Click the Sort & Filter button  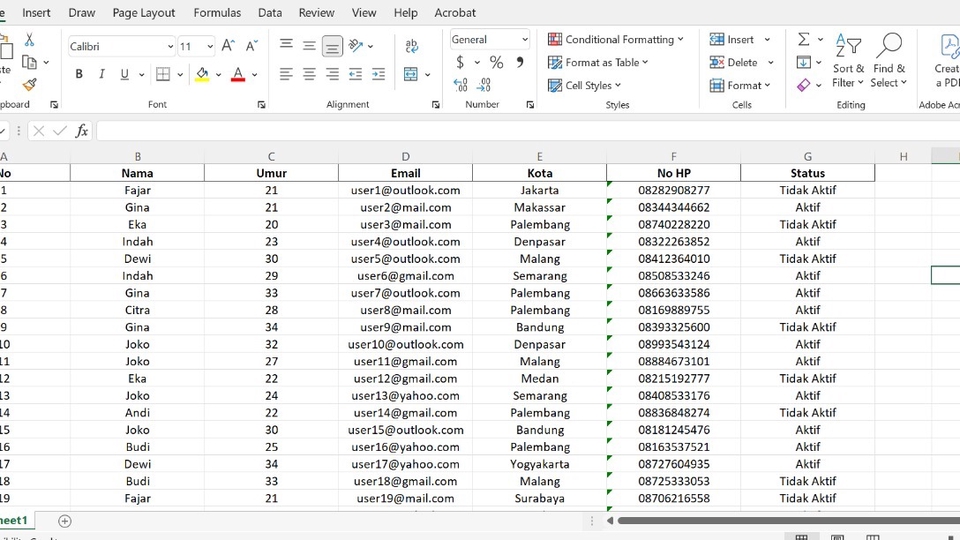[848, 60]
